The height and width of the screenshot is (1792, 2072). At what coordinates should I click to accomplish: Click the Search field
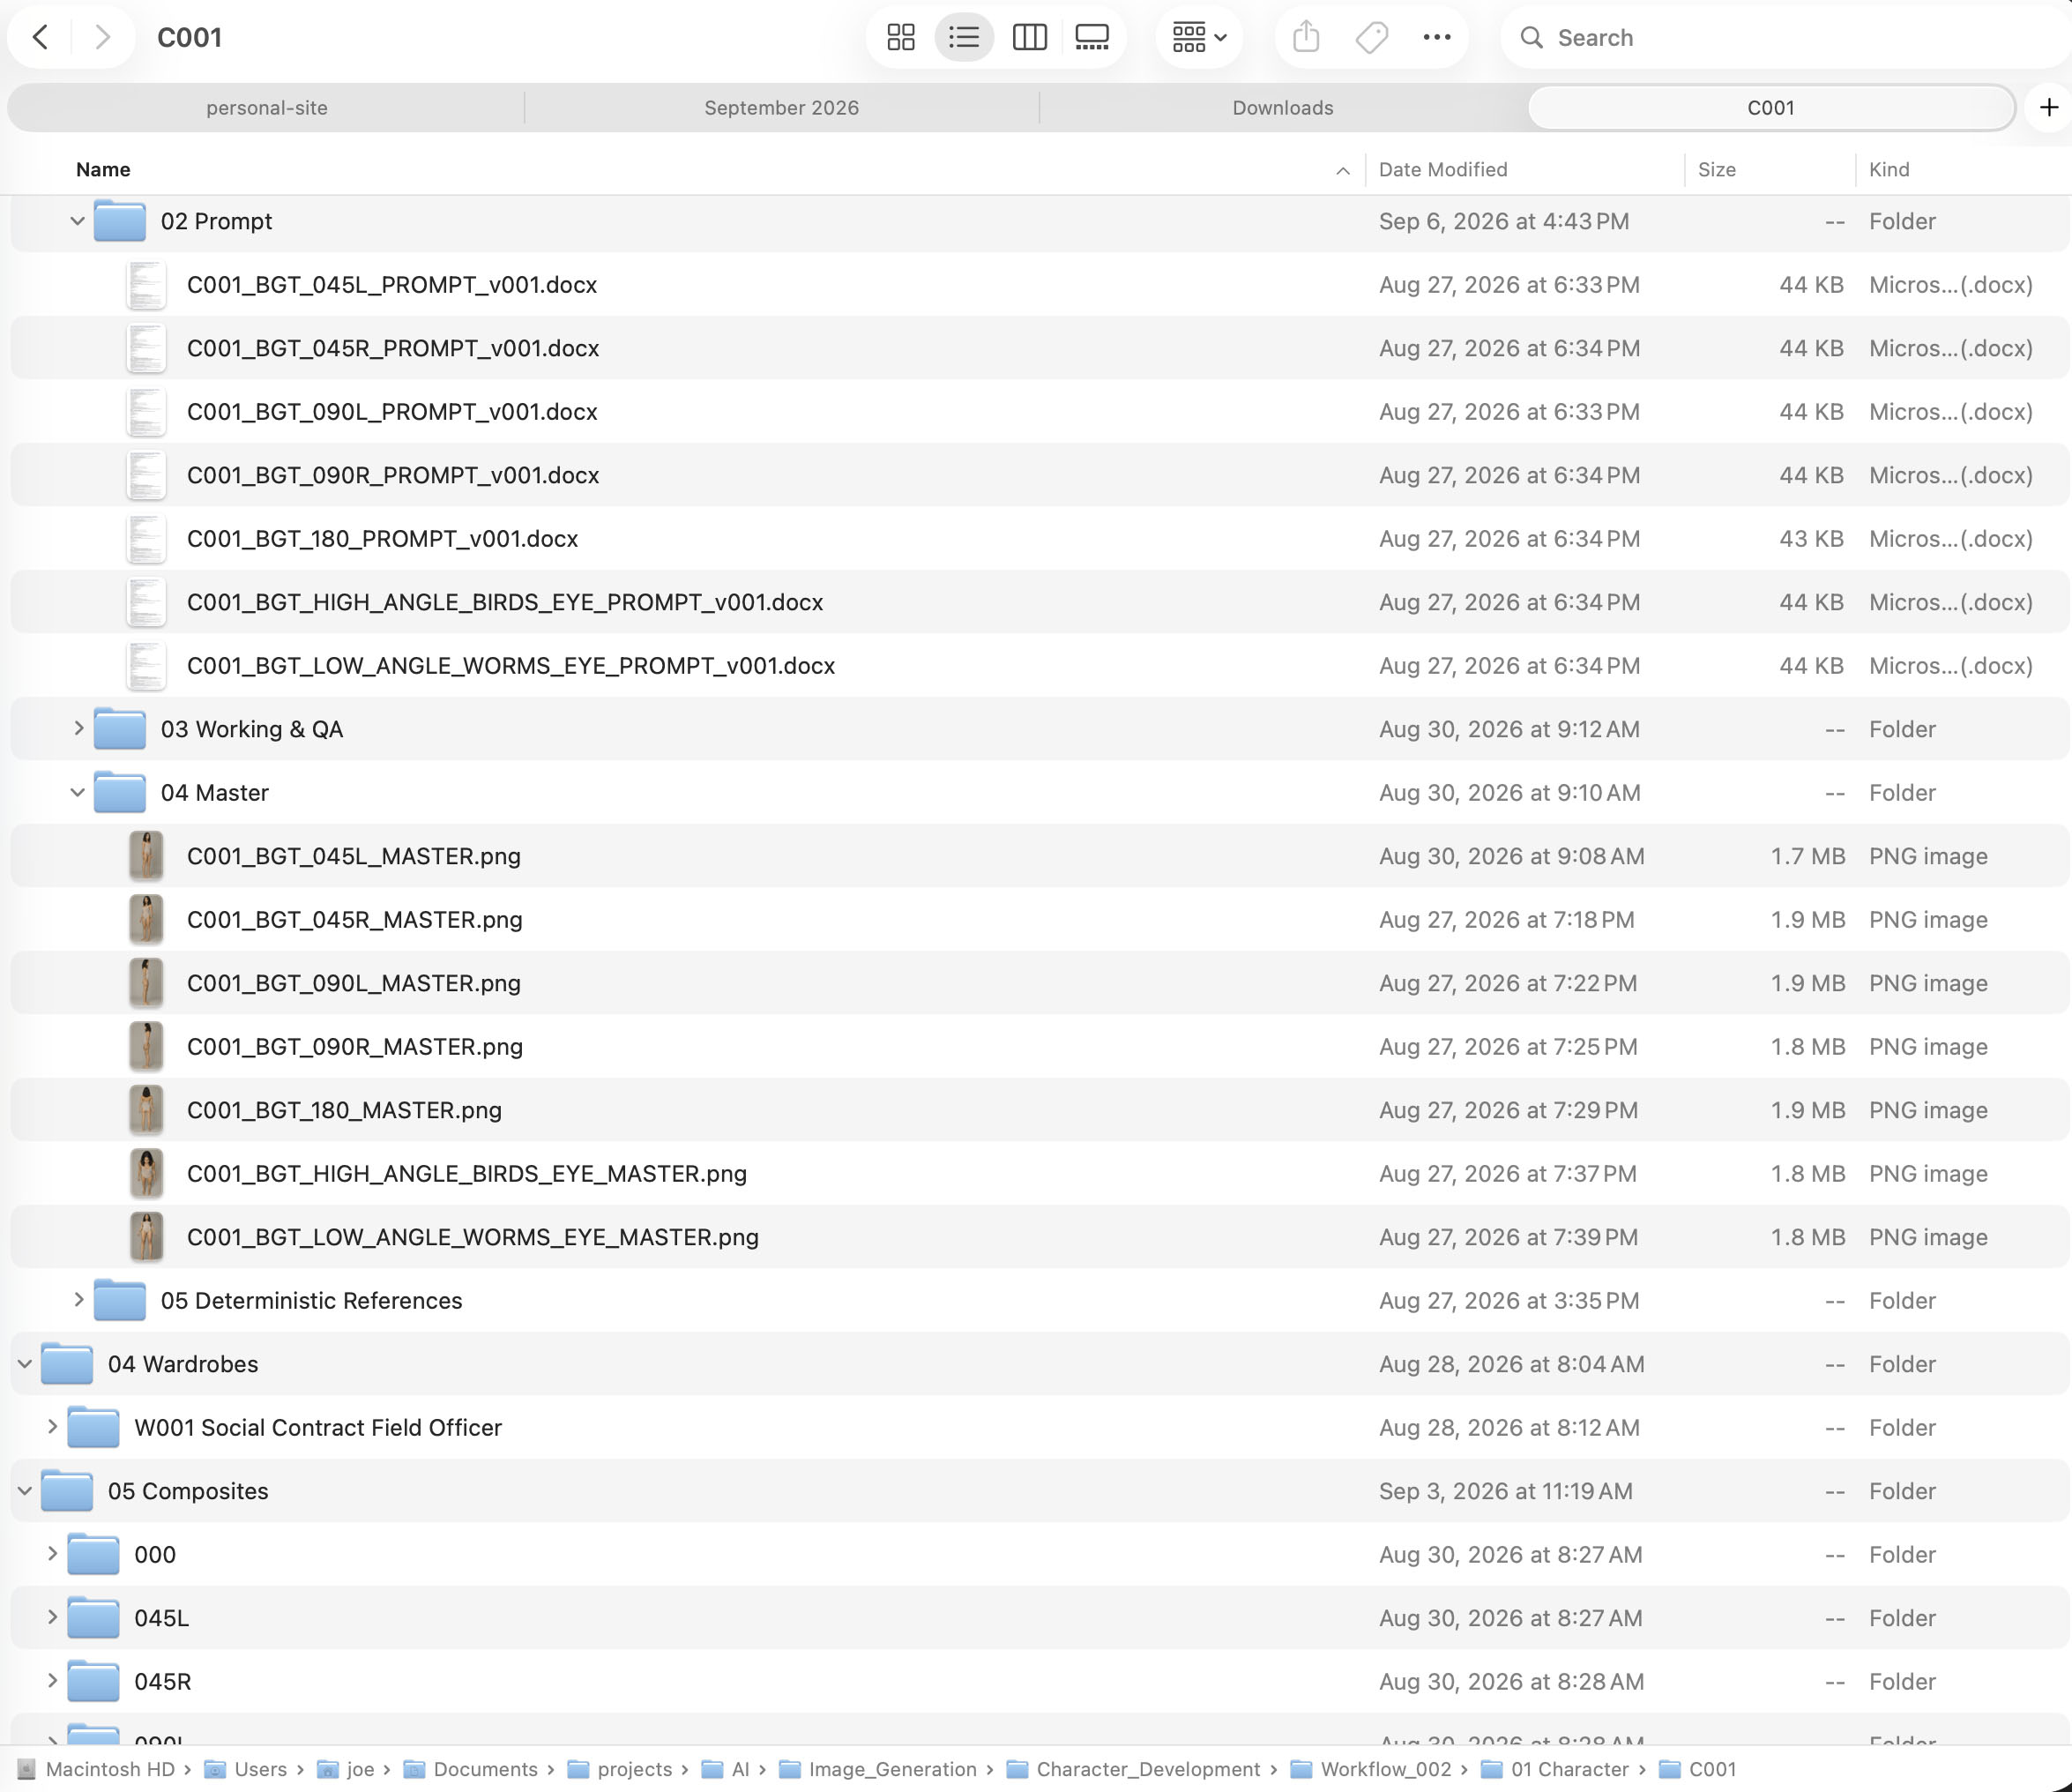(1785, 37)
